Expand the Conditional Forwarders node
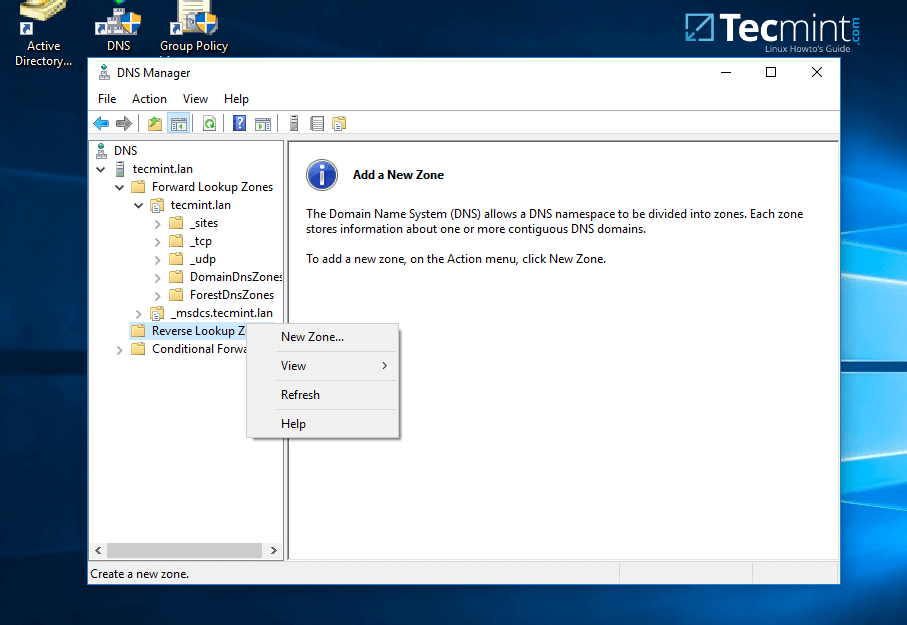 pyautogui.click(x=119, y=348)
